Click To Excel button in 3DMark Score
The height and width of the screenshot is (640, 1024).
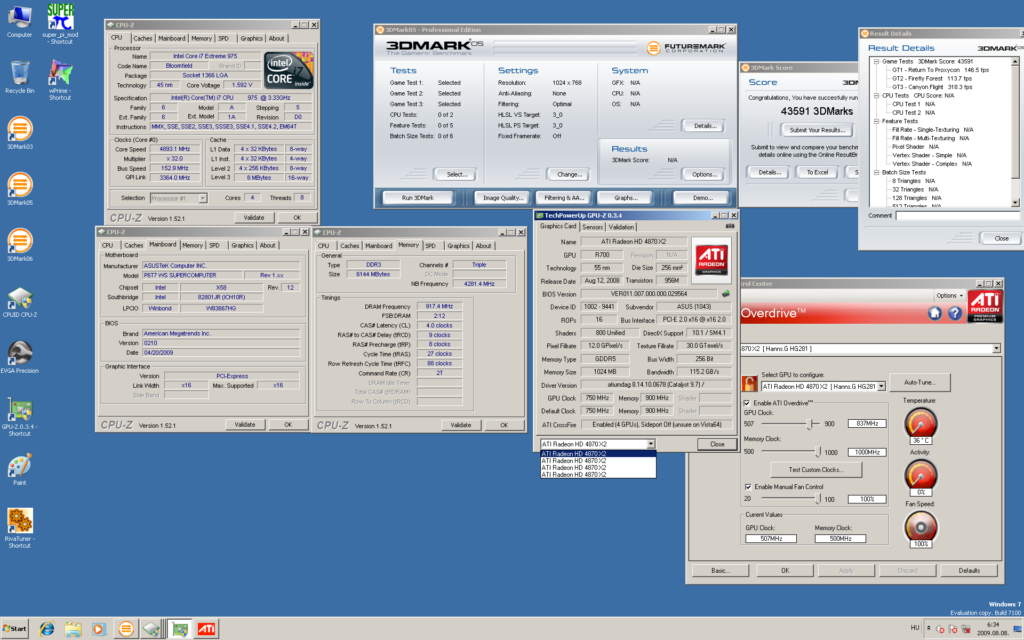(817, 172)
